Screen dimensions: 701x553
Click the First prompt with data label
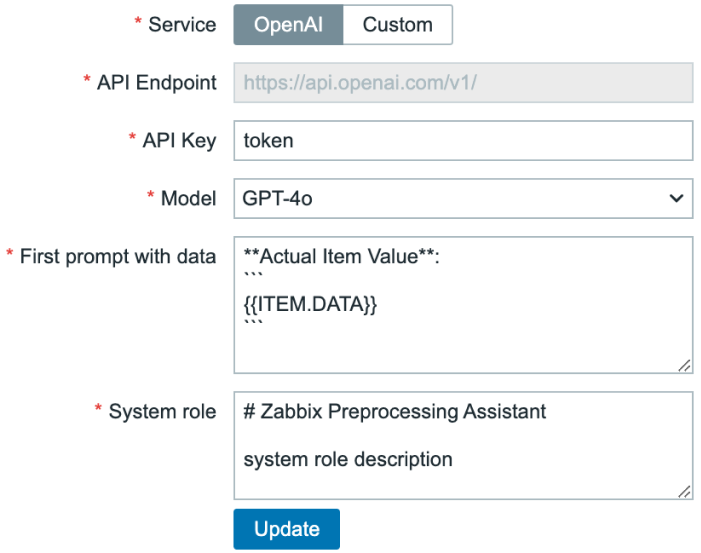(118, 257)
